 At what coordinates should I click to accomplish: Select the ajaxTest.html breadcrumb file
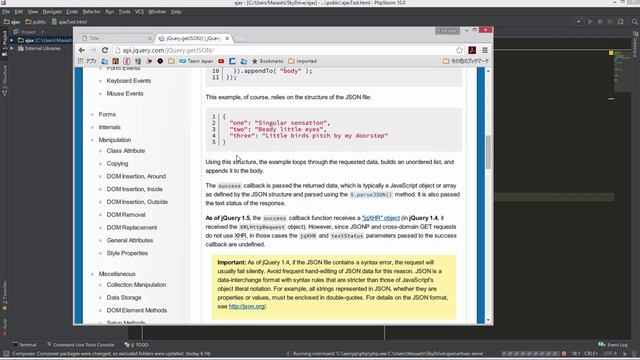[69, 22]
